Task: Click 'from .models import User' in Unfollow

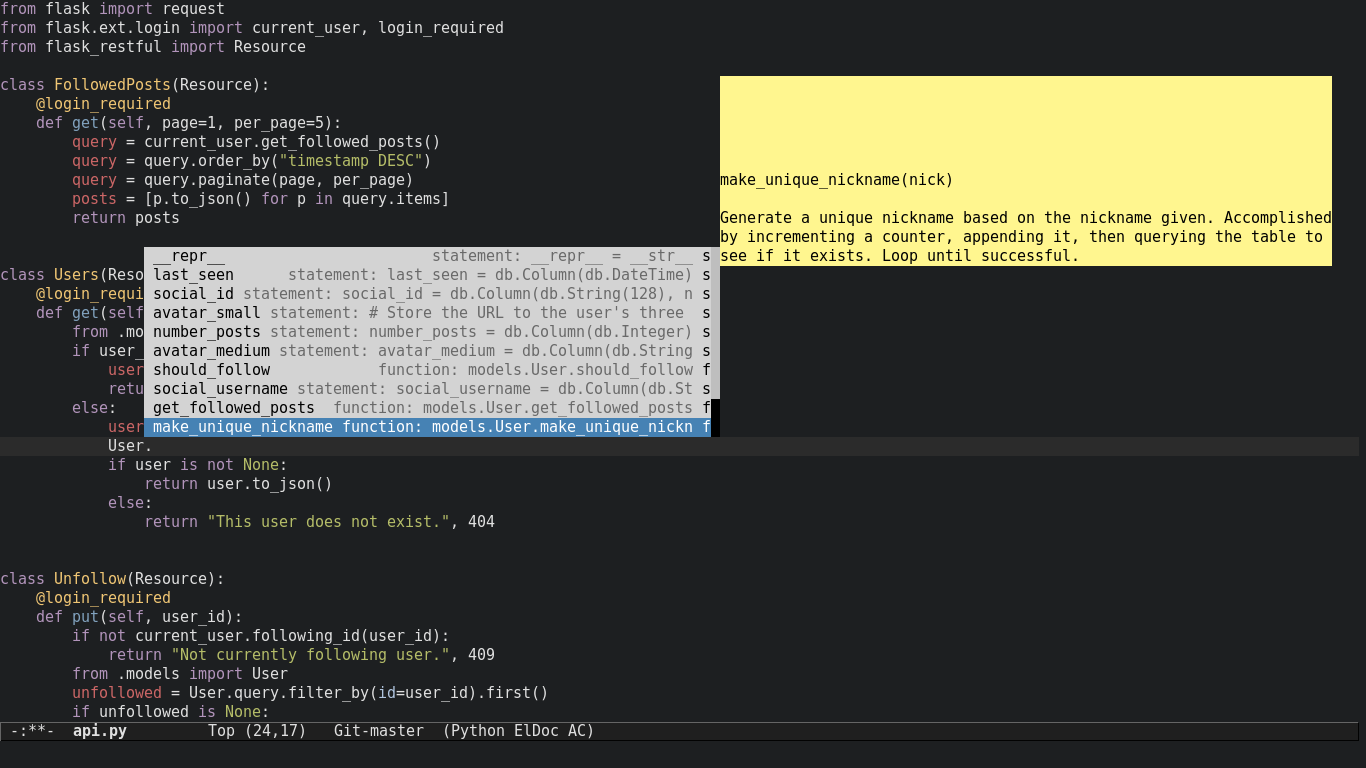Action: (x=180, y=674)
